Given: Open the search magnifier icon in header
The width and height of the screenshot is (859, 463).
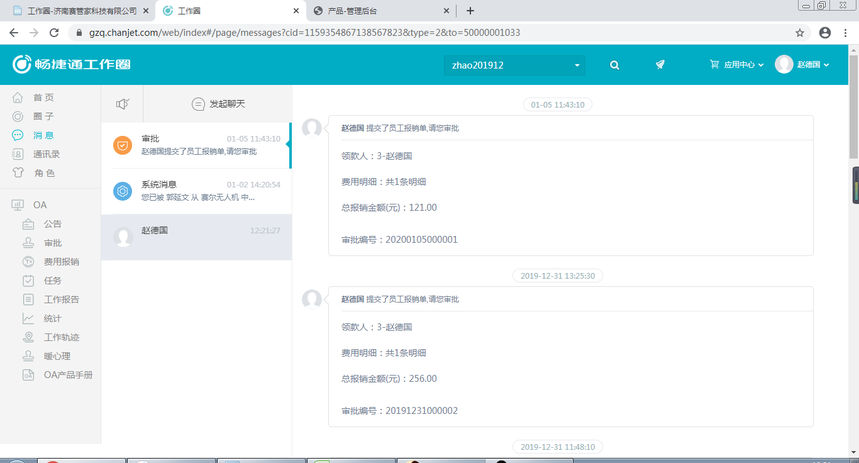Looking at the screenshot, I should click(x=615, y=65).
